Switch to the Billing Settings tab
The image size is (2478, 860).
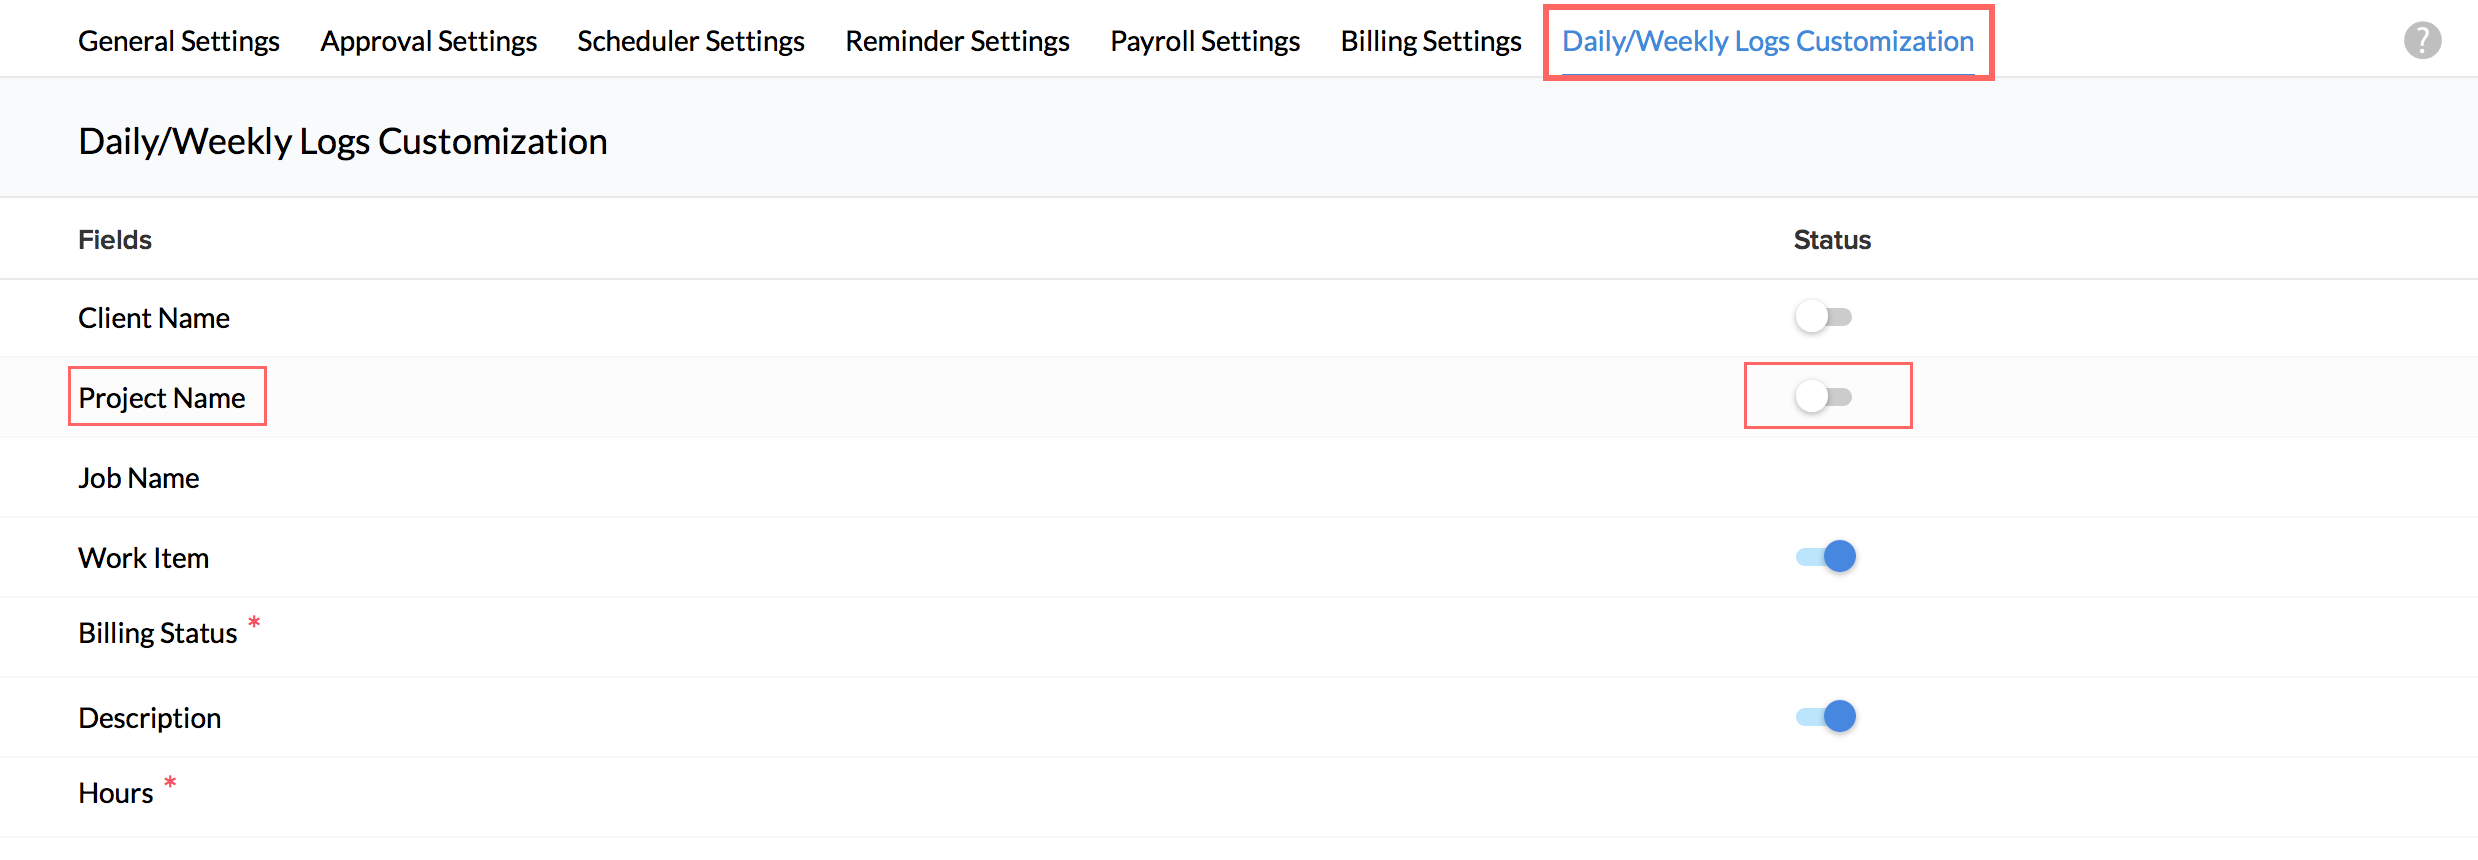pos(1431,41)
